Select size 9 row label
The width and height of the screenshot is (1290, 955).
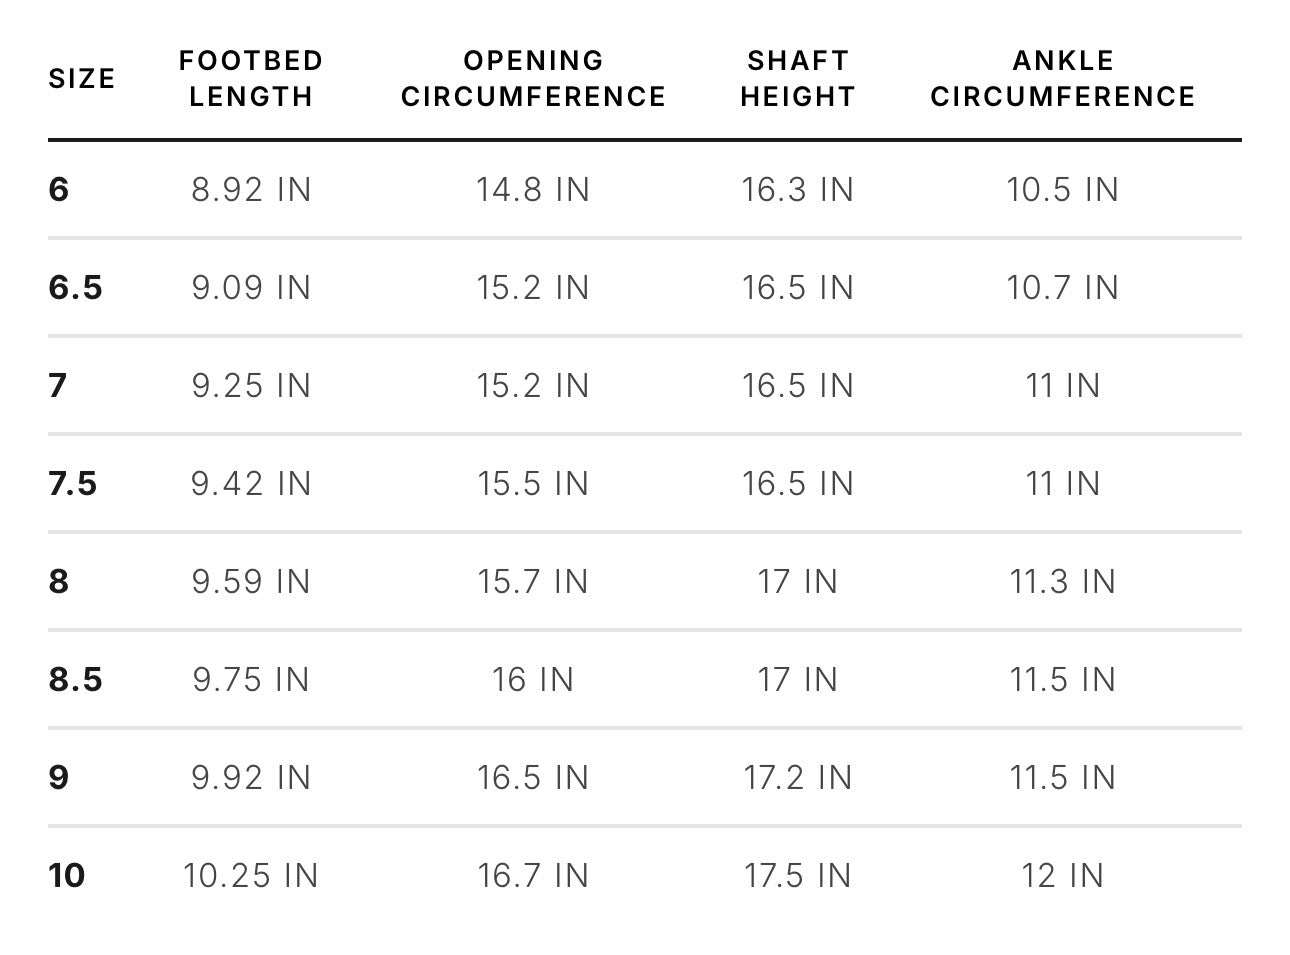(x=59, y=777)
